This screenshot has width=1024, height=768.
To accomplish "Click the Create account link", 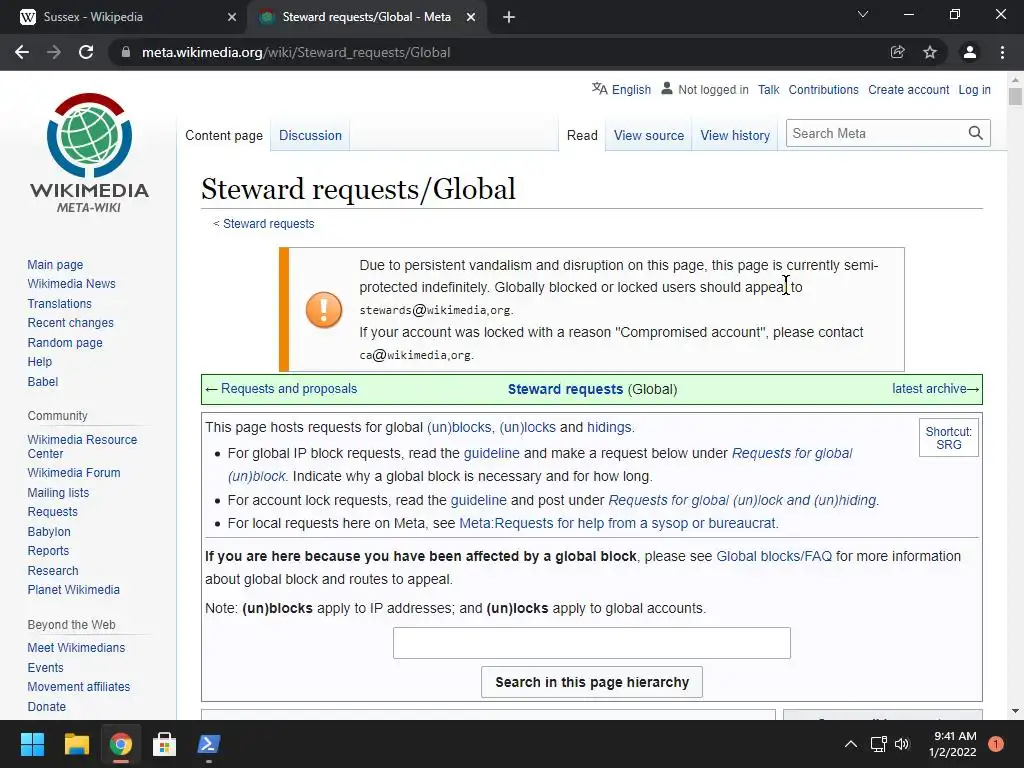I will point(908,89).
